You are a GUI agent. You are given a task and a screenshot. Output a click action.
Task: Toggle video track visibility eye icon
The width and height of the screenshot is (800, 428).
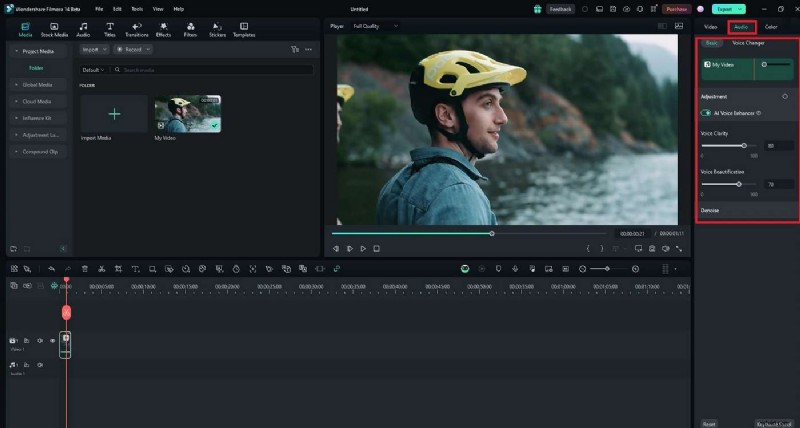click(52, 341)
